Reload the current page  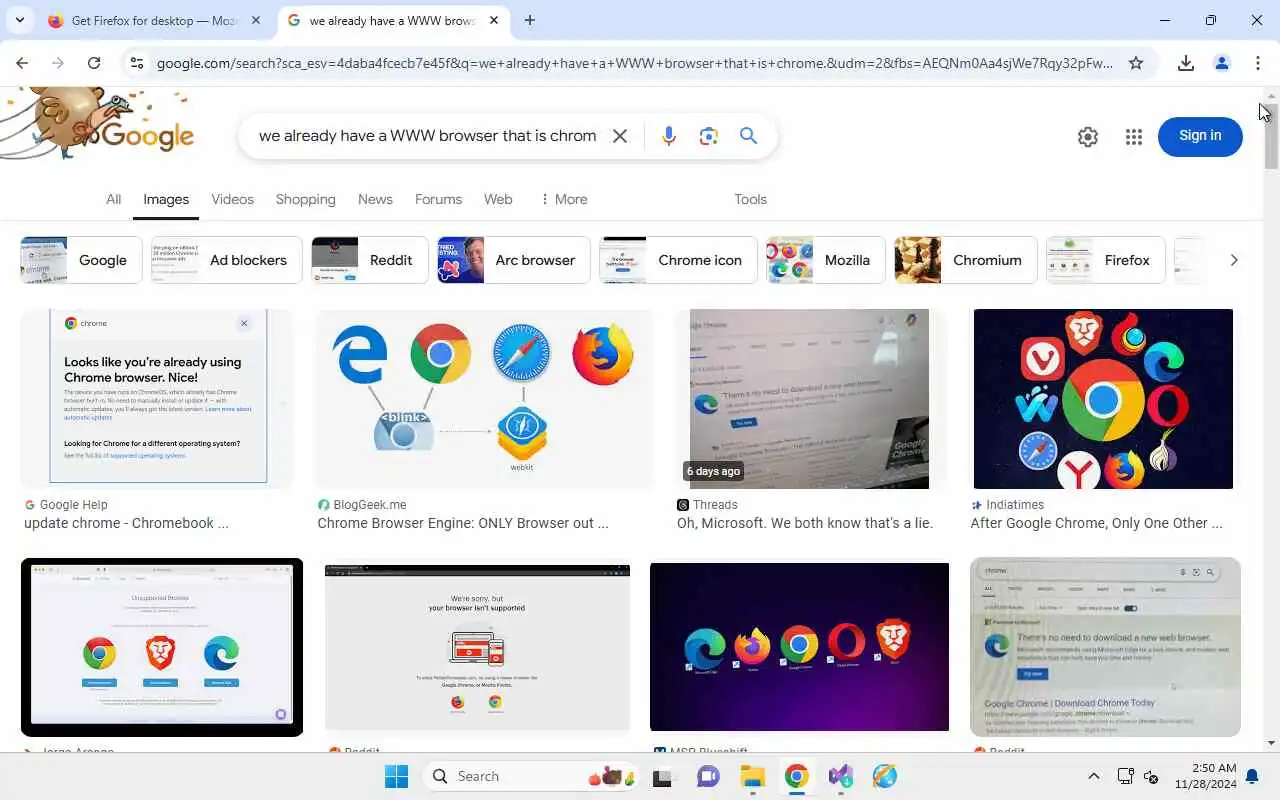tap(94, 63)
